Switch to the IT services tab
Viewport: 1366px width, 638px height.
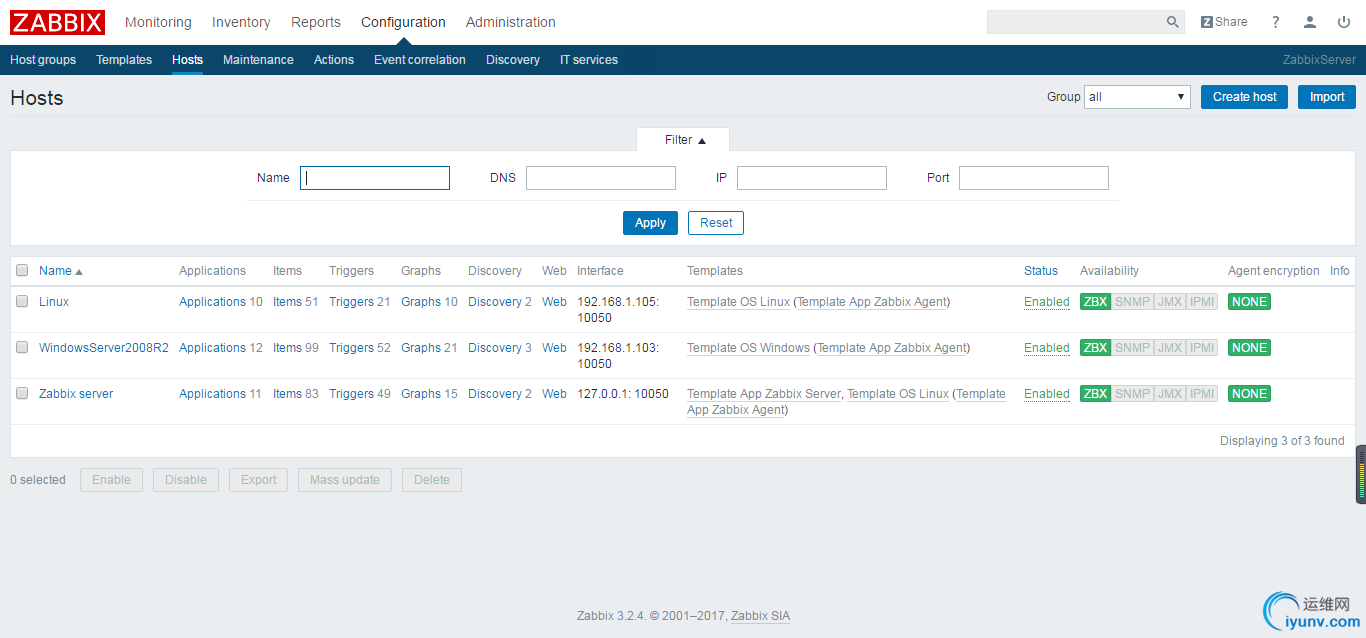point(589,60)
